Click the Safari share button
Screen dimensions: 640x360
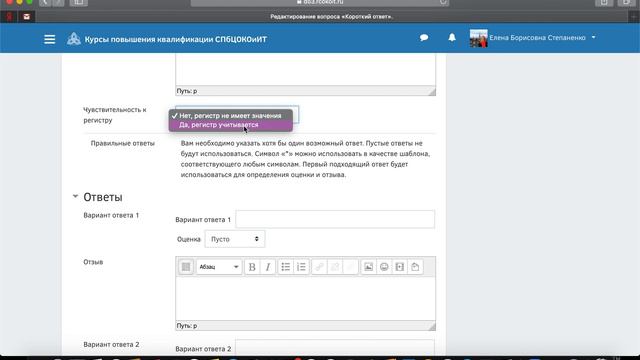(x=604, y=2)
